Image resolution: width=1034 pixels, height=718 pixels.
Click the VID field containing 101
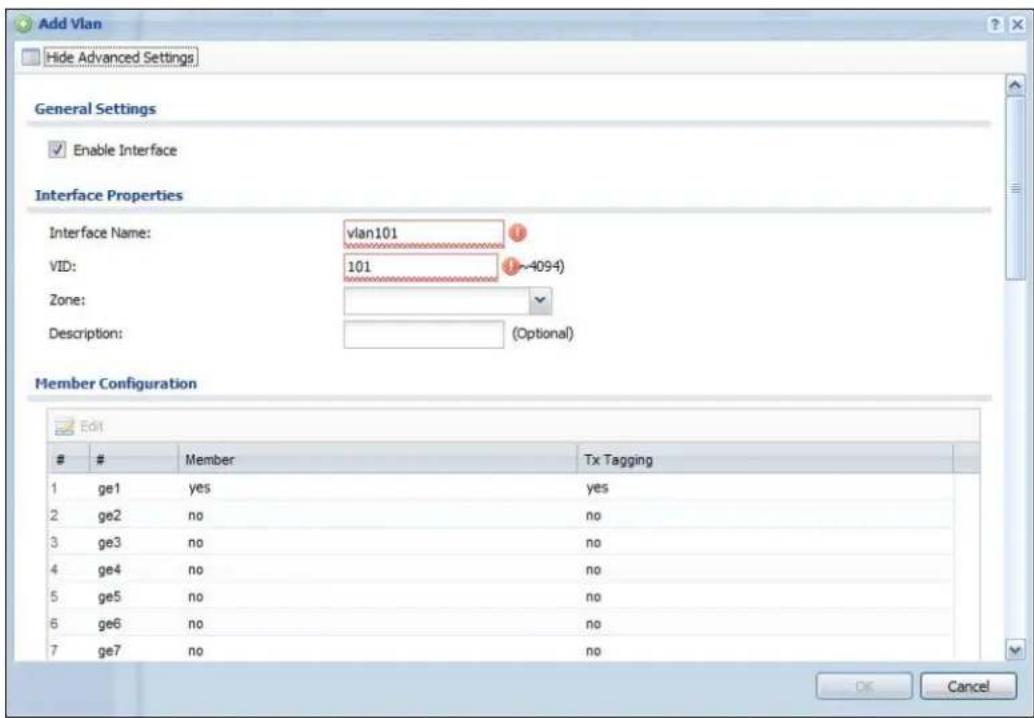tap(421, 267)
